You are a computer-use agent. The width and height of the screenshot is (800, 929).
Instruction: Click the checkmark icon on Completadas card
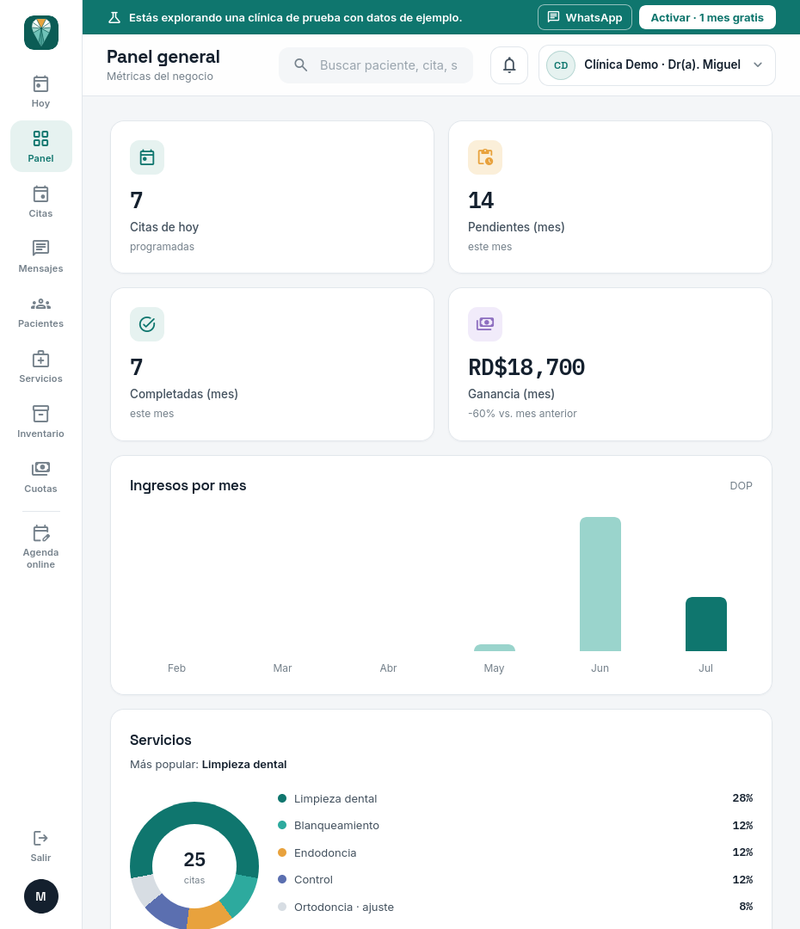[147, 324]
